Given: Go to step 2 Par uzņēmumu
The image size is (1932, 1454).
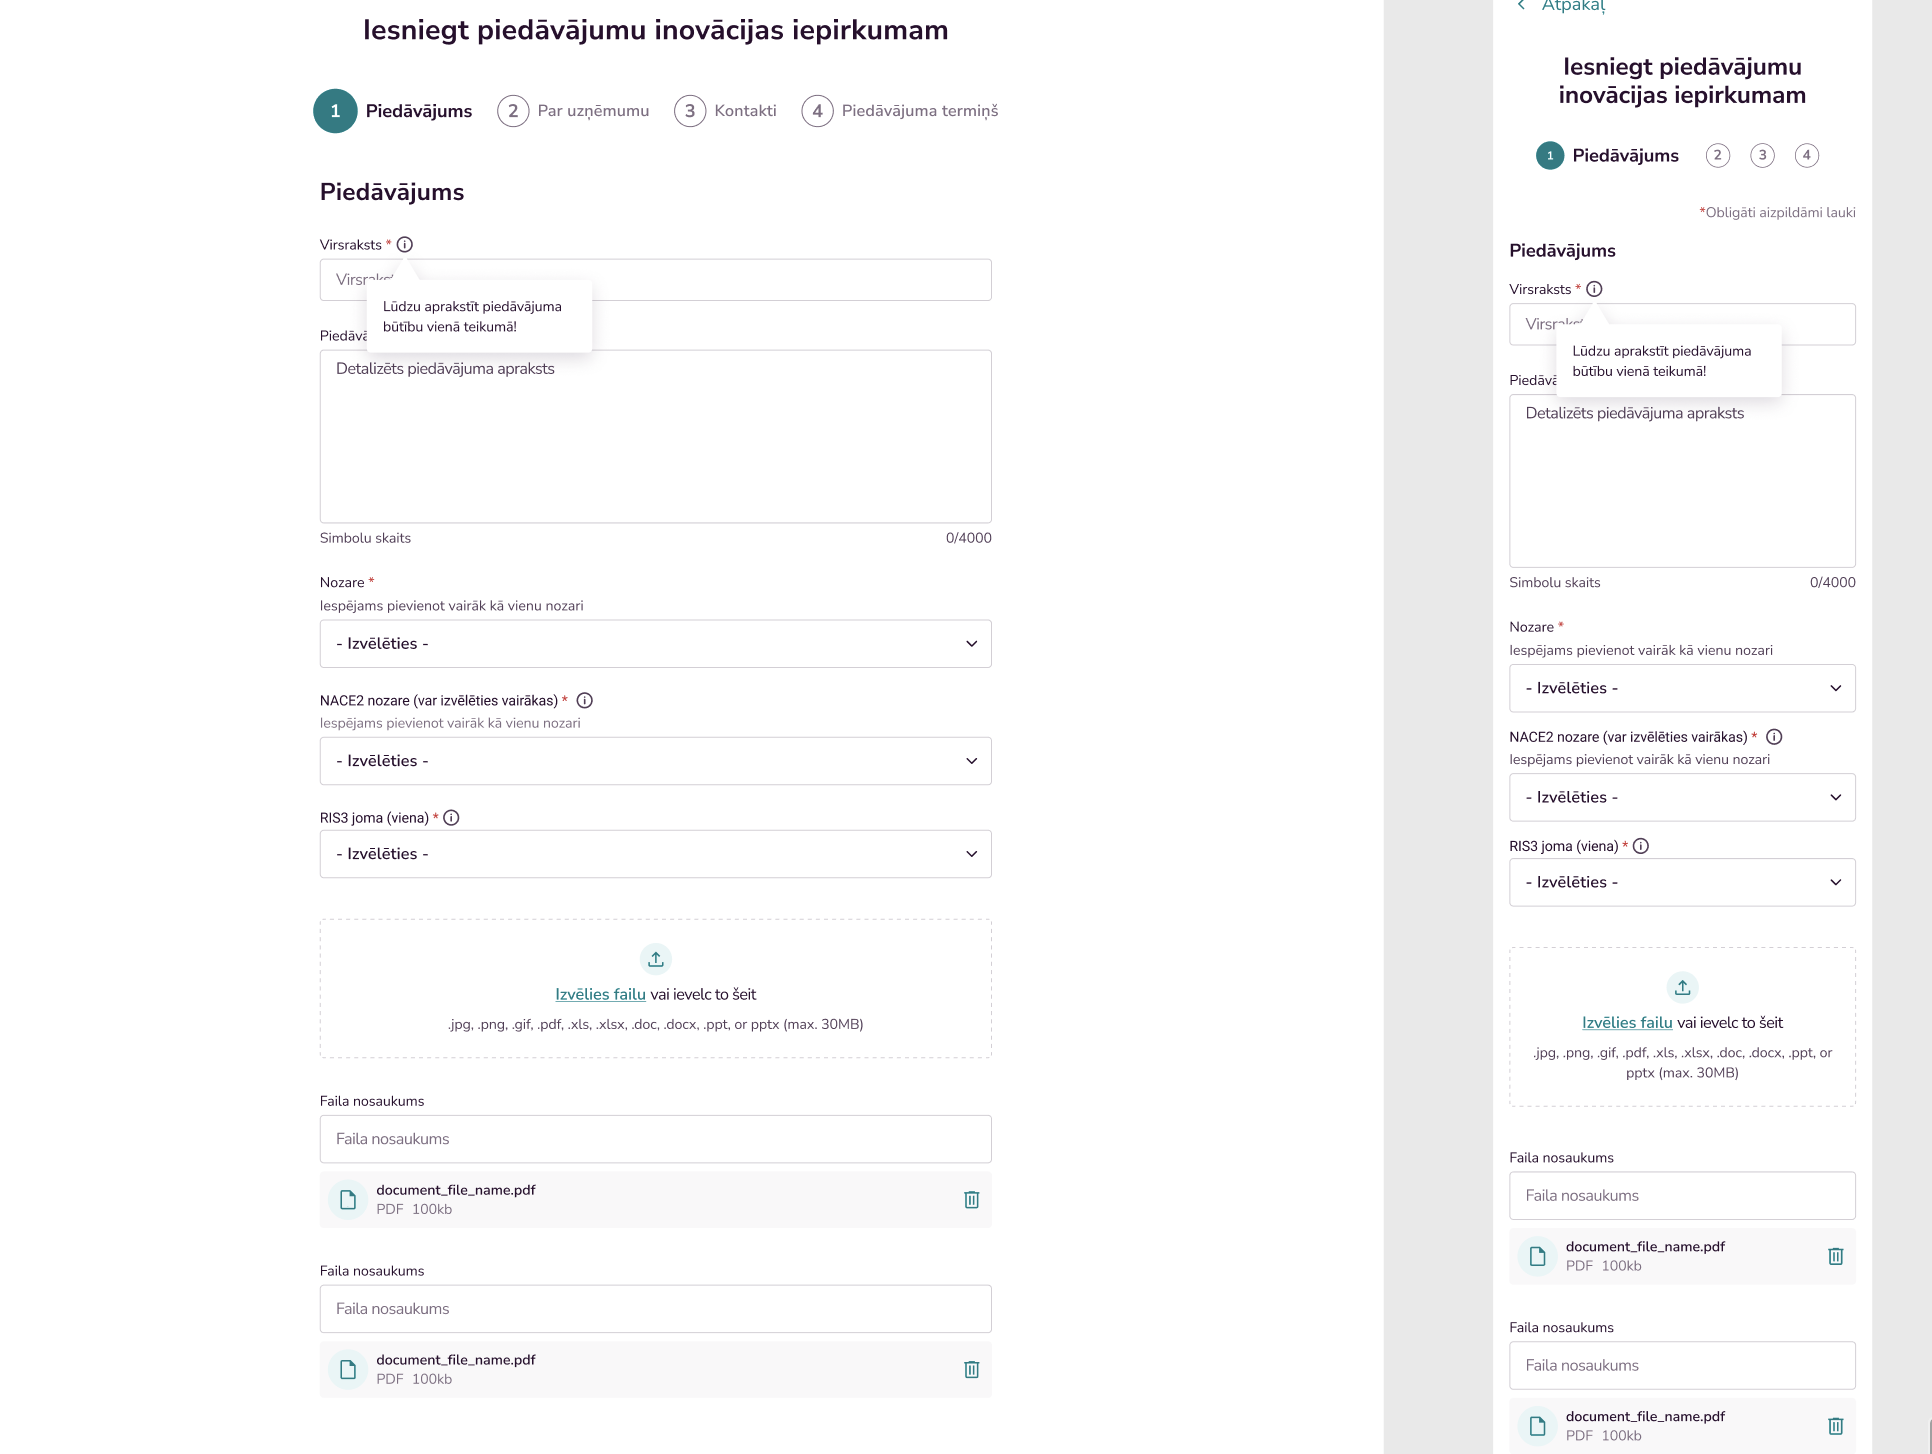Looking at the screenshot, I should point(573,111).
